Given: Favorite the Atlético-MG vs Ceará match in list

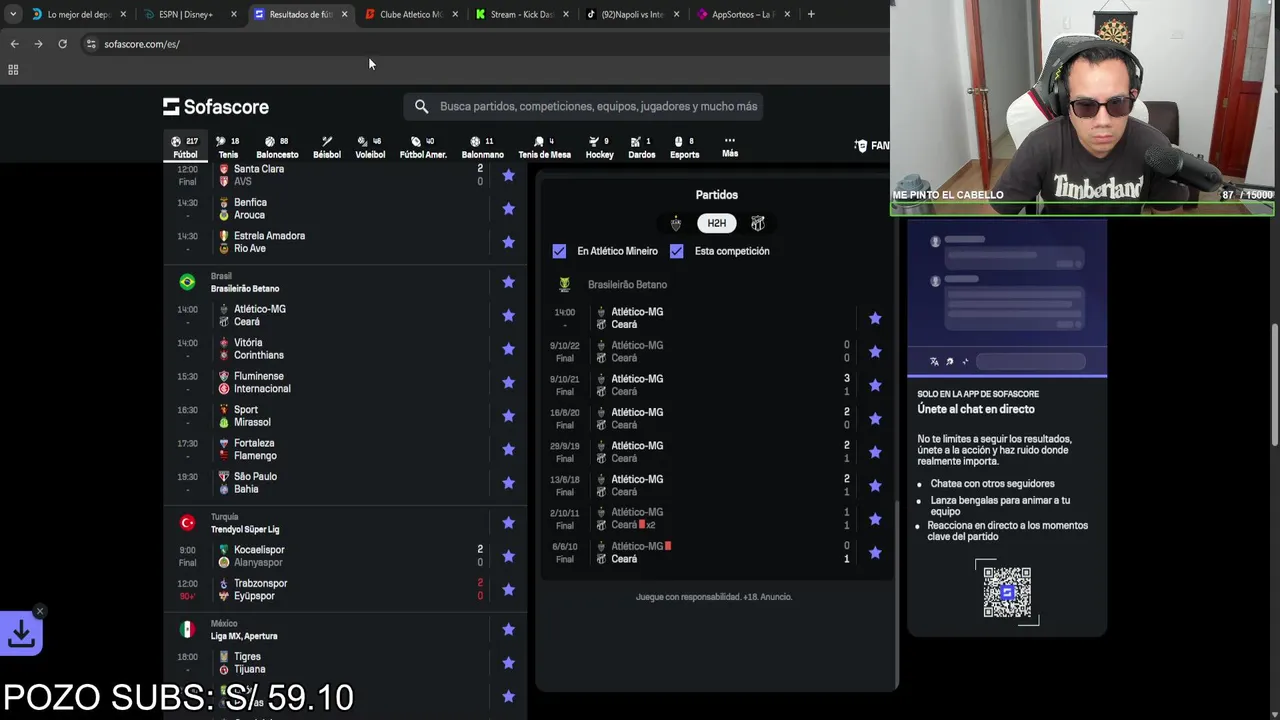Looking at the screenshot, I should (508, 315).
